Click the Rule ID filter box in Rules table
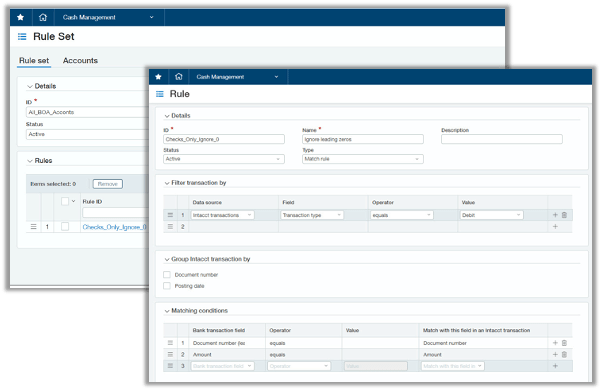Viewport: 602px width, 391px height. click(x=115, y=213)
